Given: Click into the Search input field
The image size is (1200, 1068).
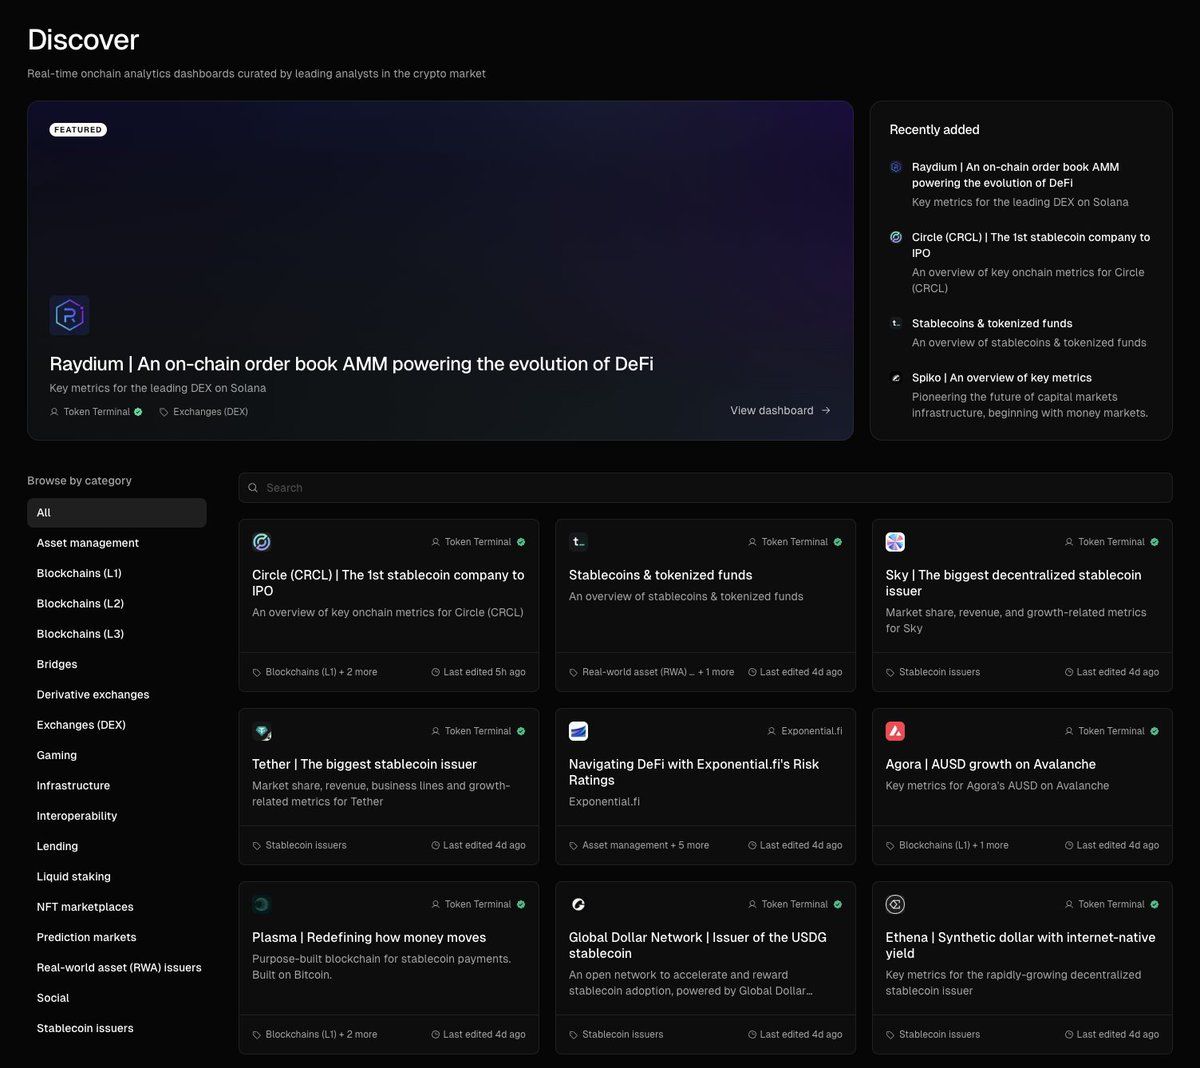Looking at the screenshot, I should coord(705,488).
